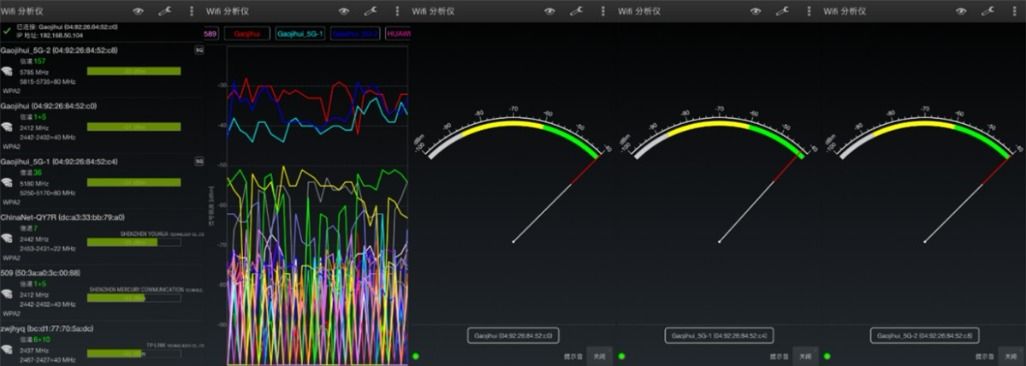Image resolution: width=1026 pixels, height=366 pixels.
Task: Click the Wi-Fi signal icon of ChinaNet-QY7R
Action: tap(7, 238)
